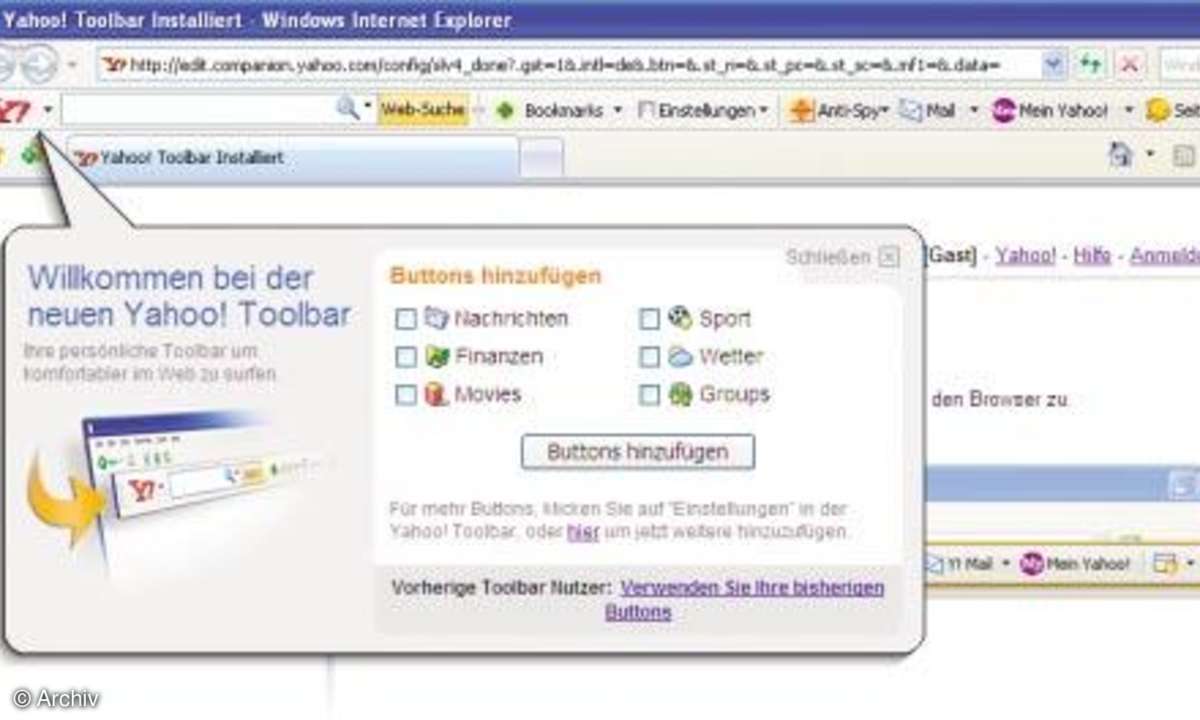Click the red Stop loading button
This screenshot has height=720, width=1200.
[x=1131, y=65]
